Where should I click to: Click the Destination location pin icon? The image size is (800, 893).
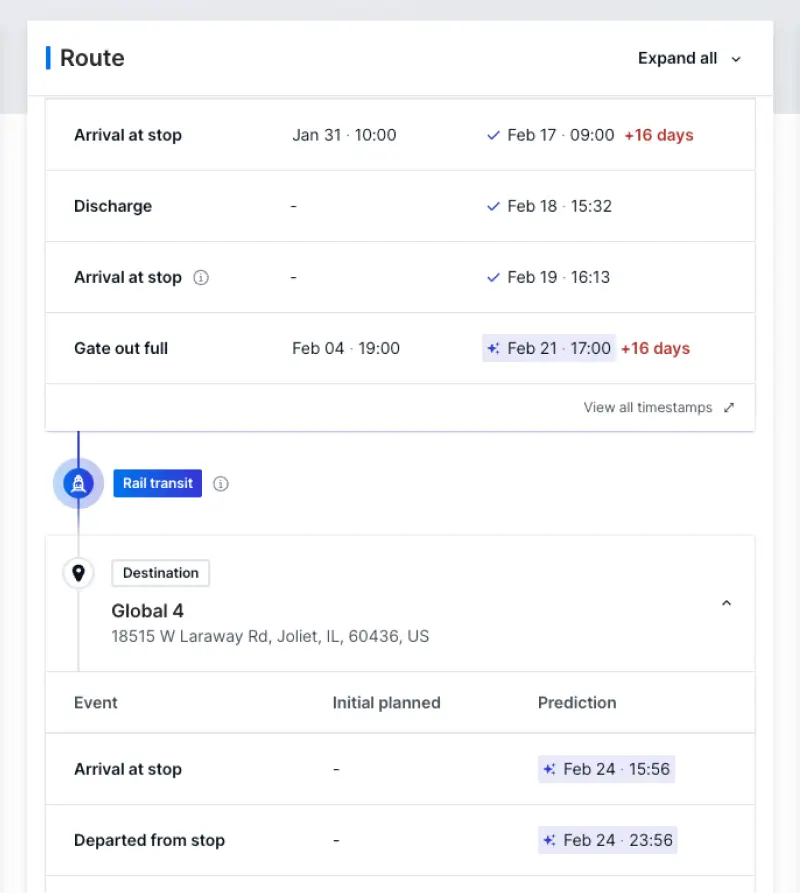[79, 573]
